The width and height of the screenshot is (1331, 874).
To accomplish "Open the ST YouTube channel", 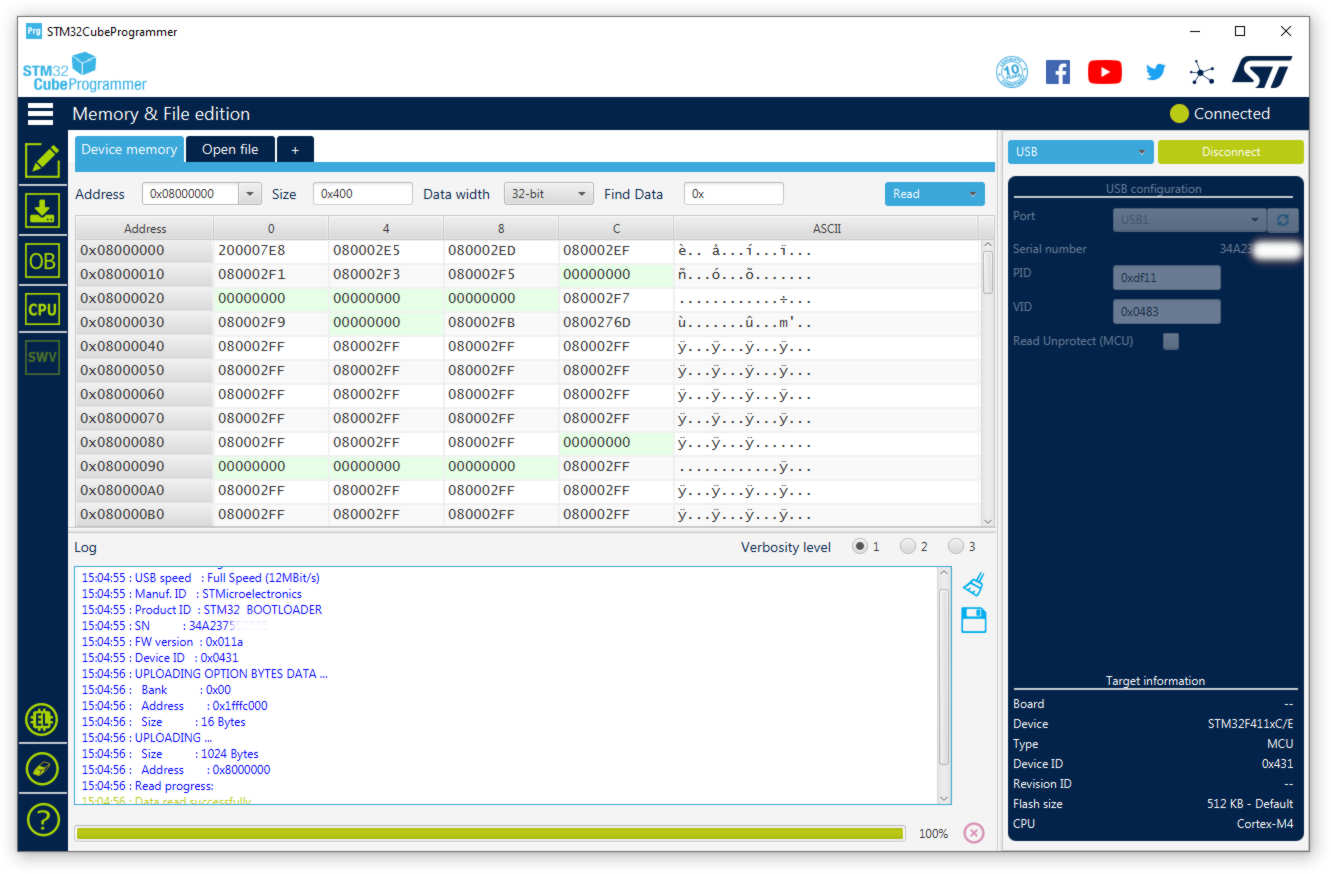I will point(1105,72).
